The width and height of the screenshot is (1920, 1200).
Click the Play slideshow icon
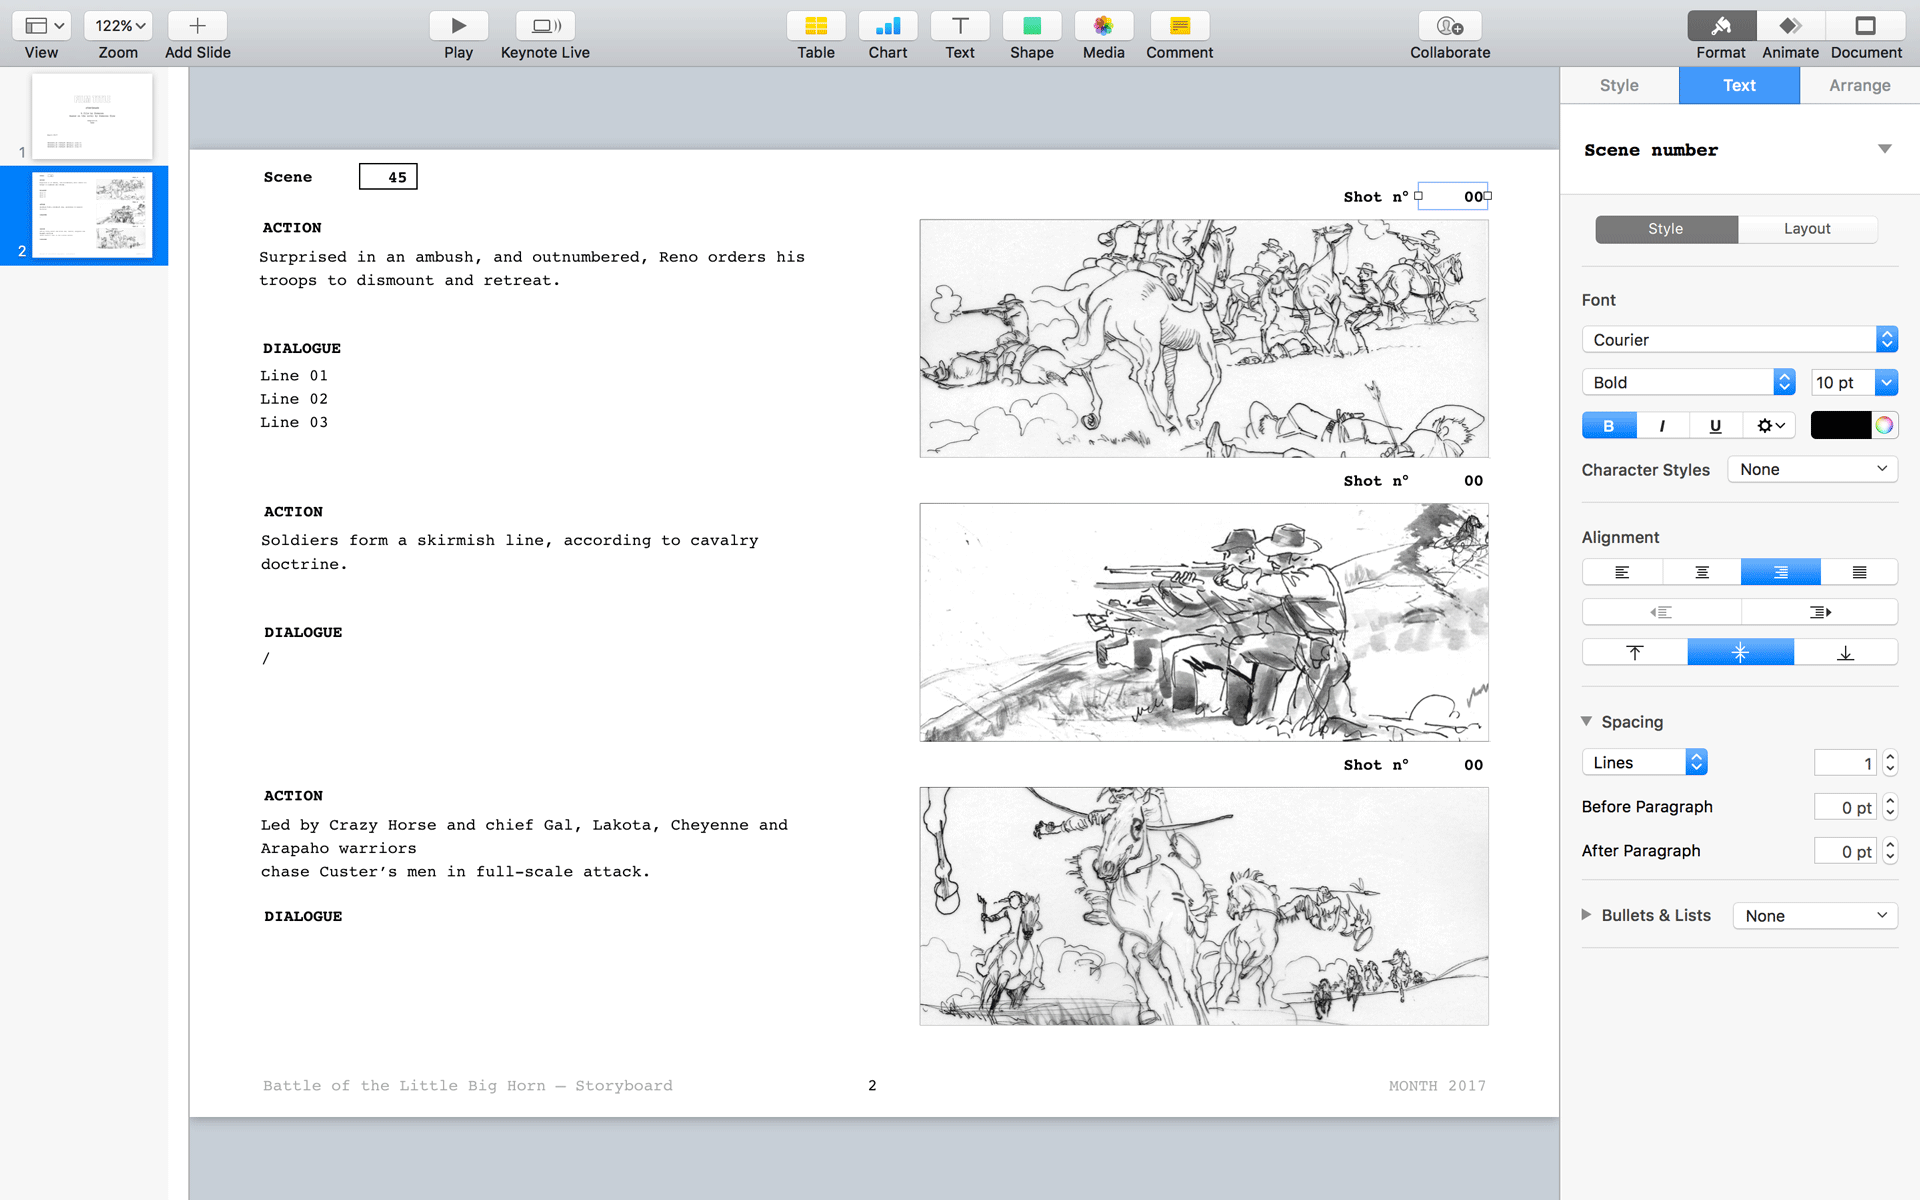click(x=458, y=26)
